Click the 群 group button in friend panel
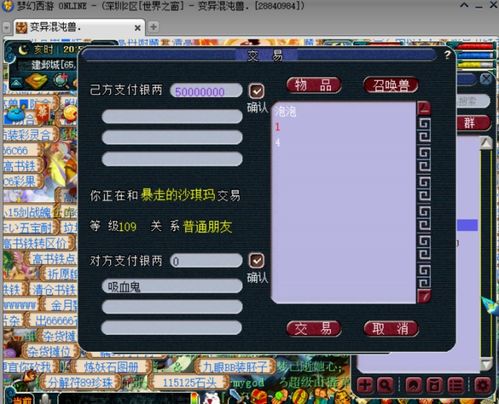The image size is (499, 404). click(x=473, y=123)
